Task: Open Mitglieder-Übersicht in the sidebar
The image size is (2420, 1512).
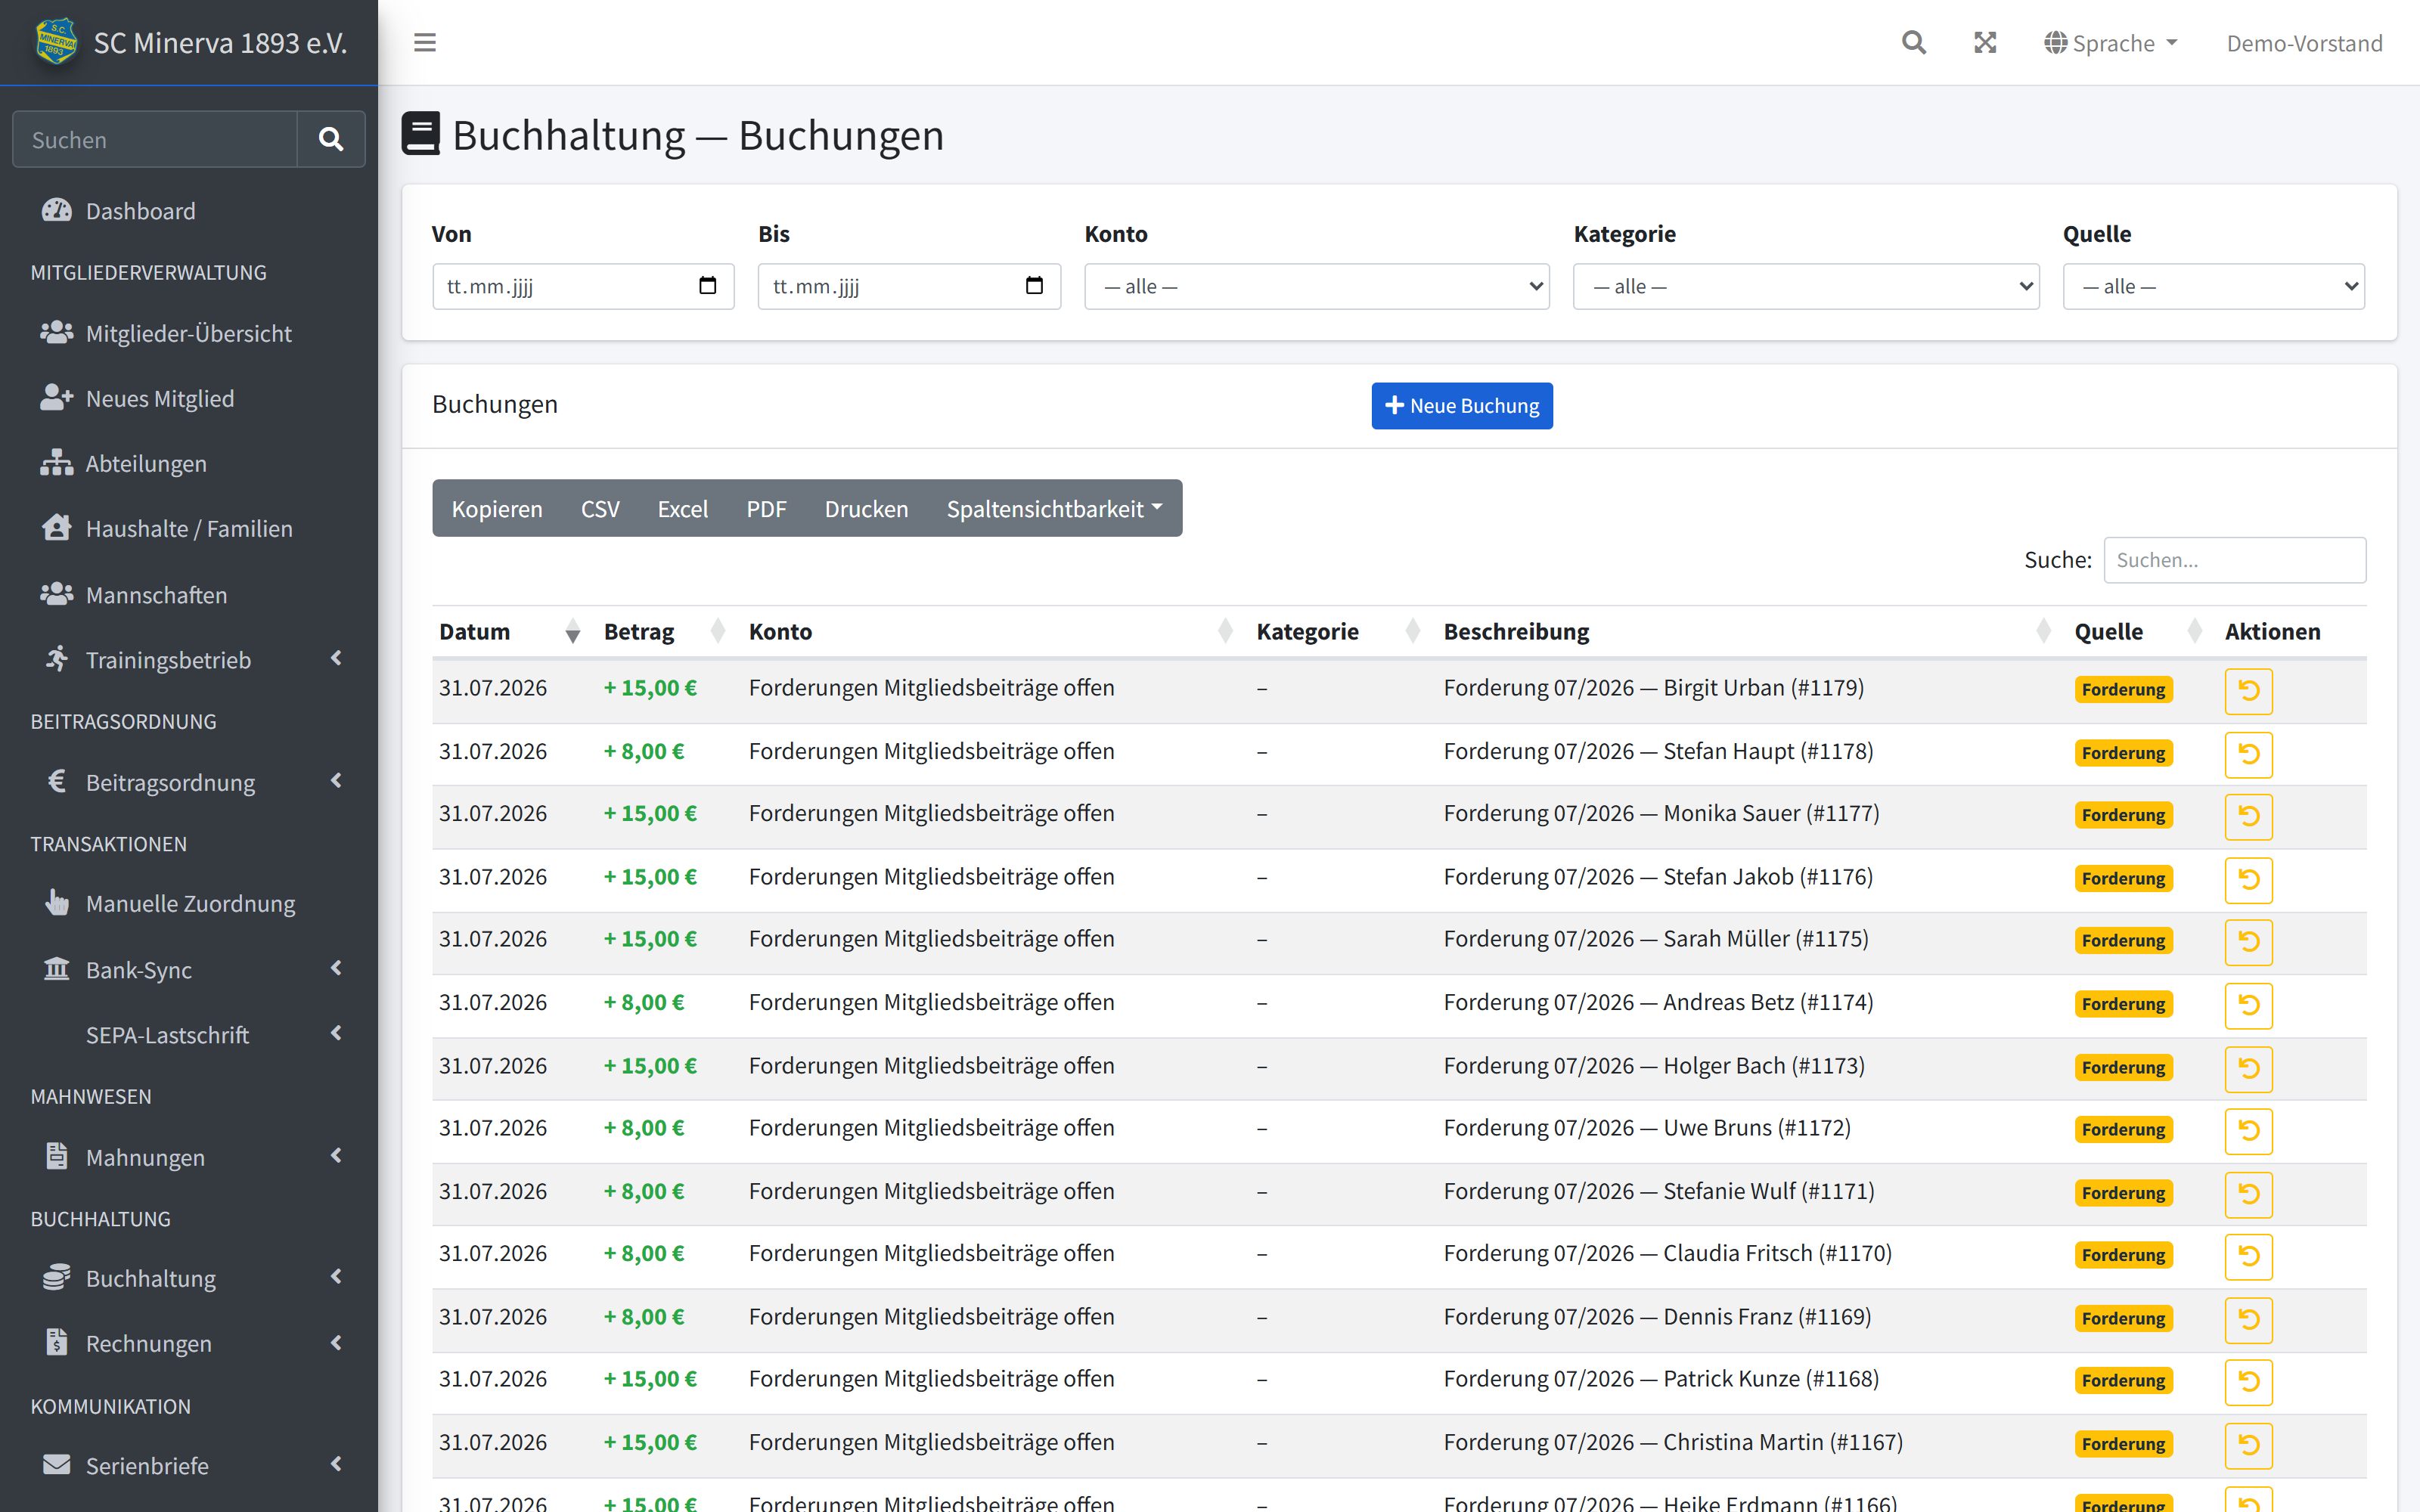Action: pos(189,333)
